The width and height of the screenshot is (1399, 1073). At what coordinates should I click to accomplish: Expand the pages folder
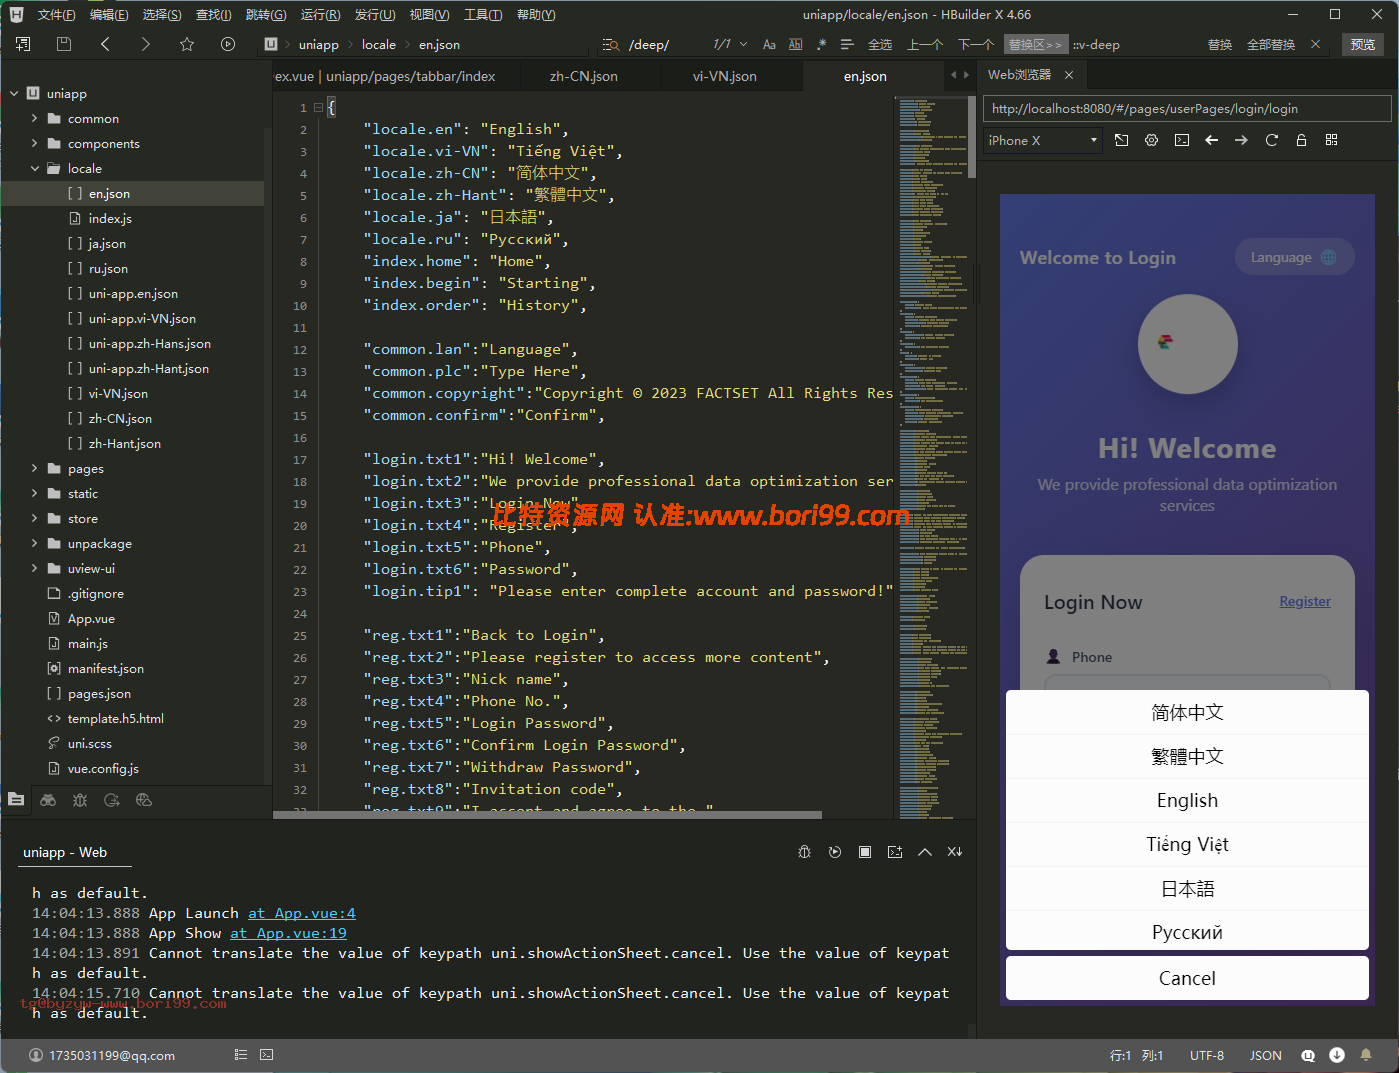(x=35, y=469)
